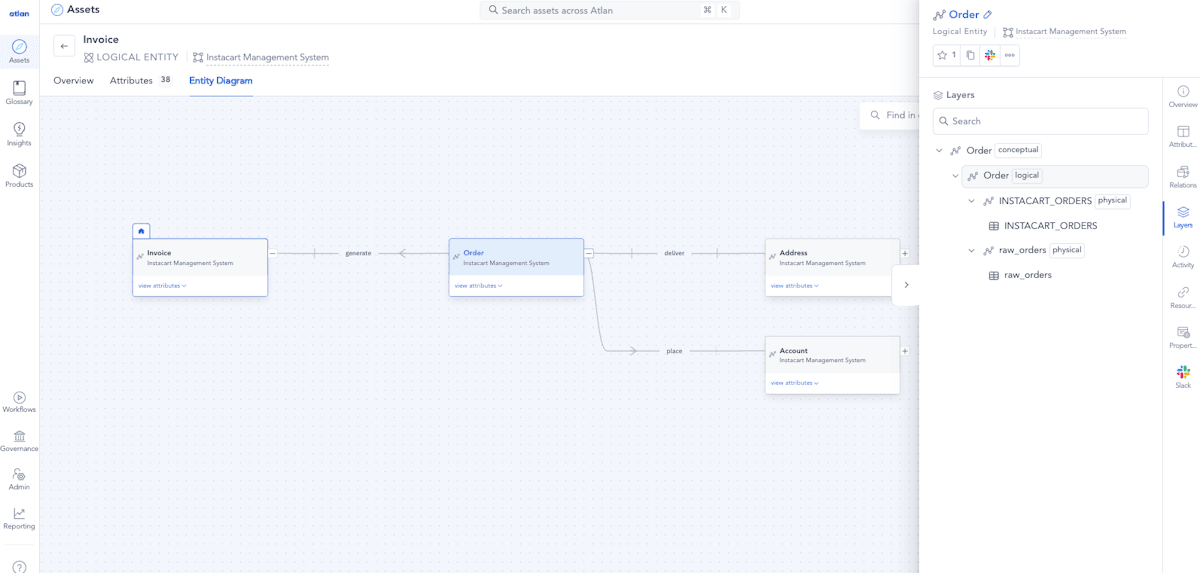Collapse the raw_orders physical node
Image resolution: width=1200 pixels, height=573 pixels.
click(x=971, y=251)
